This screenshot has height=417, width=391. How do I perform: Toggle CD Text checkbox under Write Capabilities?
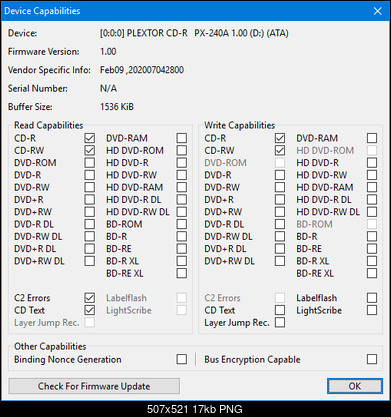(x=280, y=310)
